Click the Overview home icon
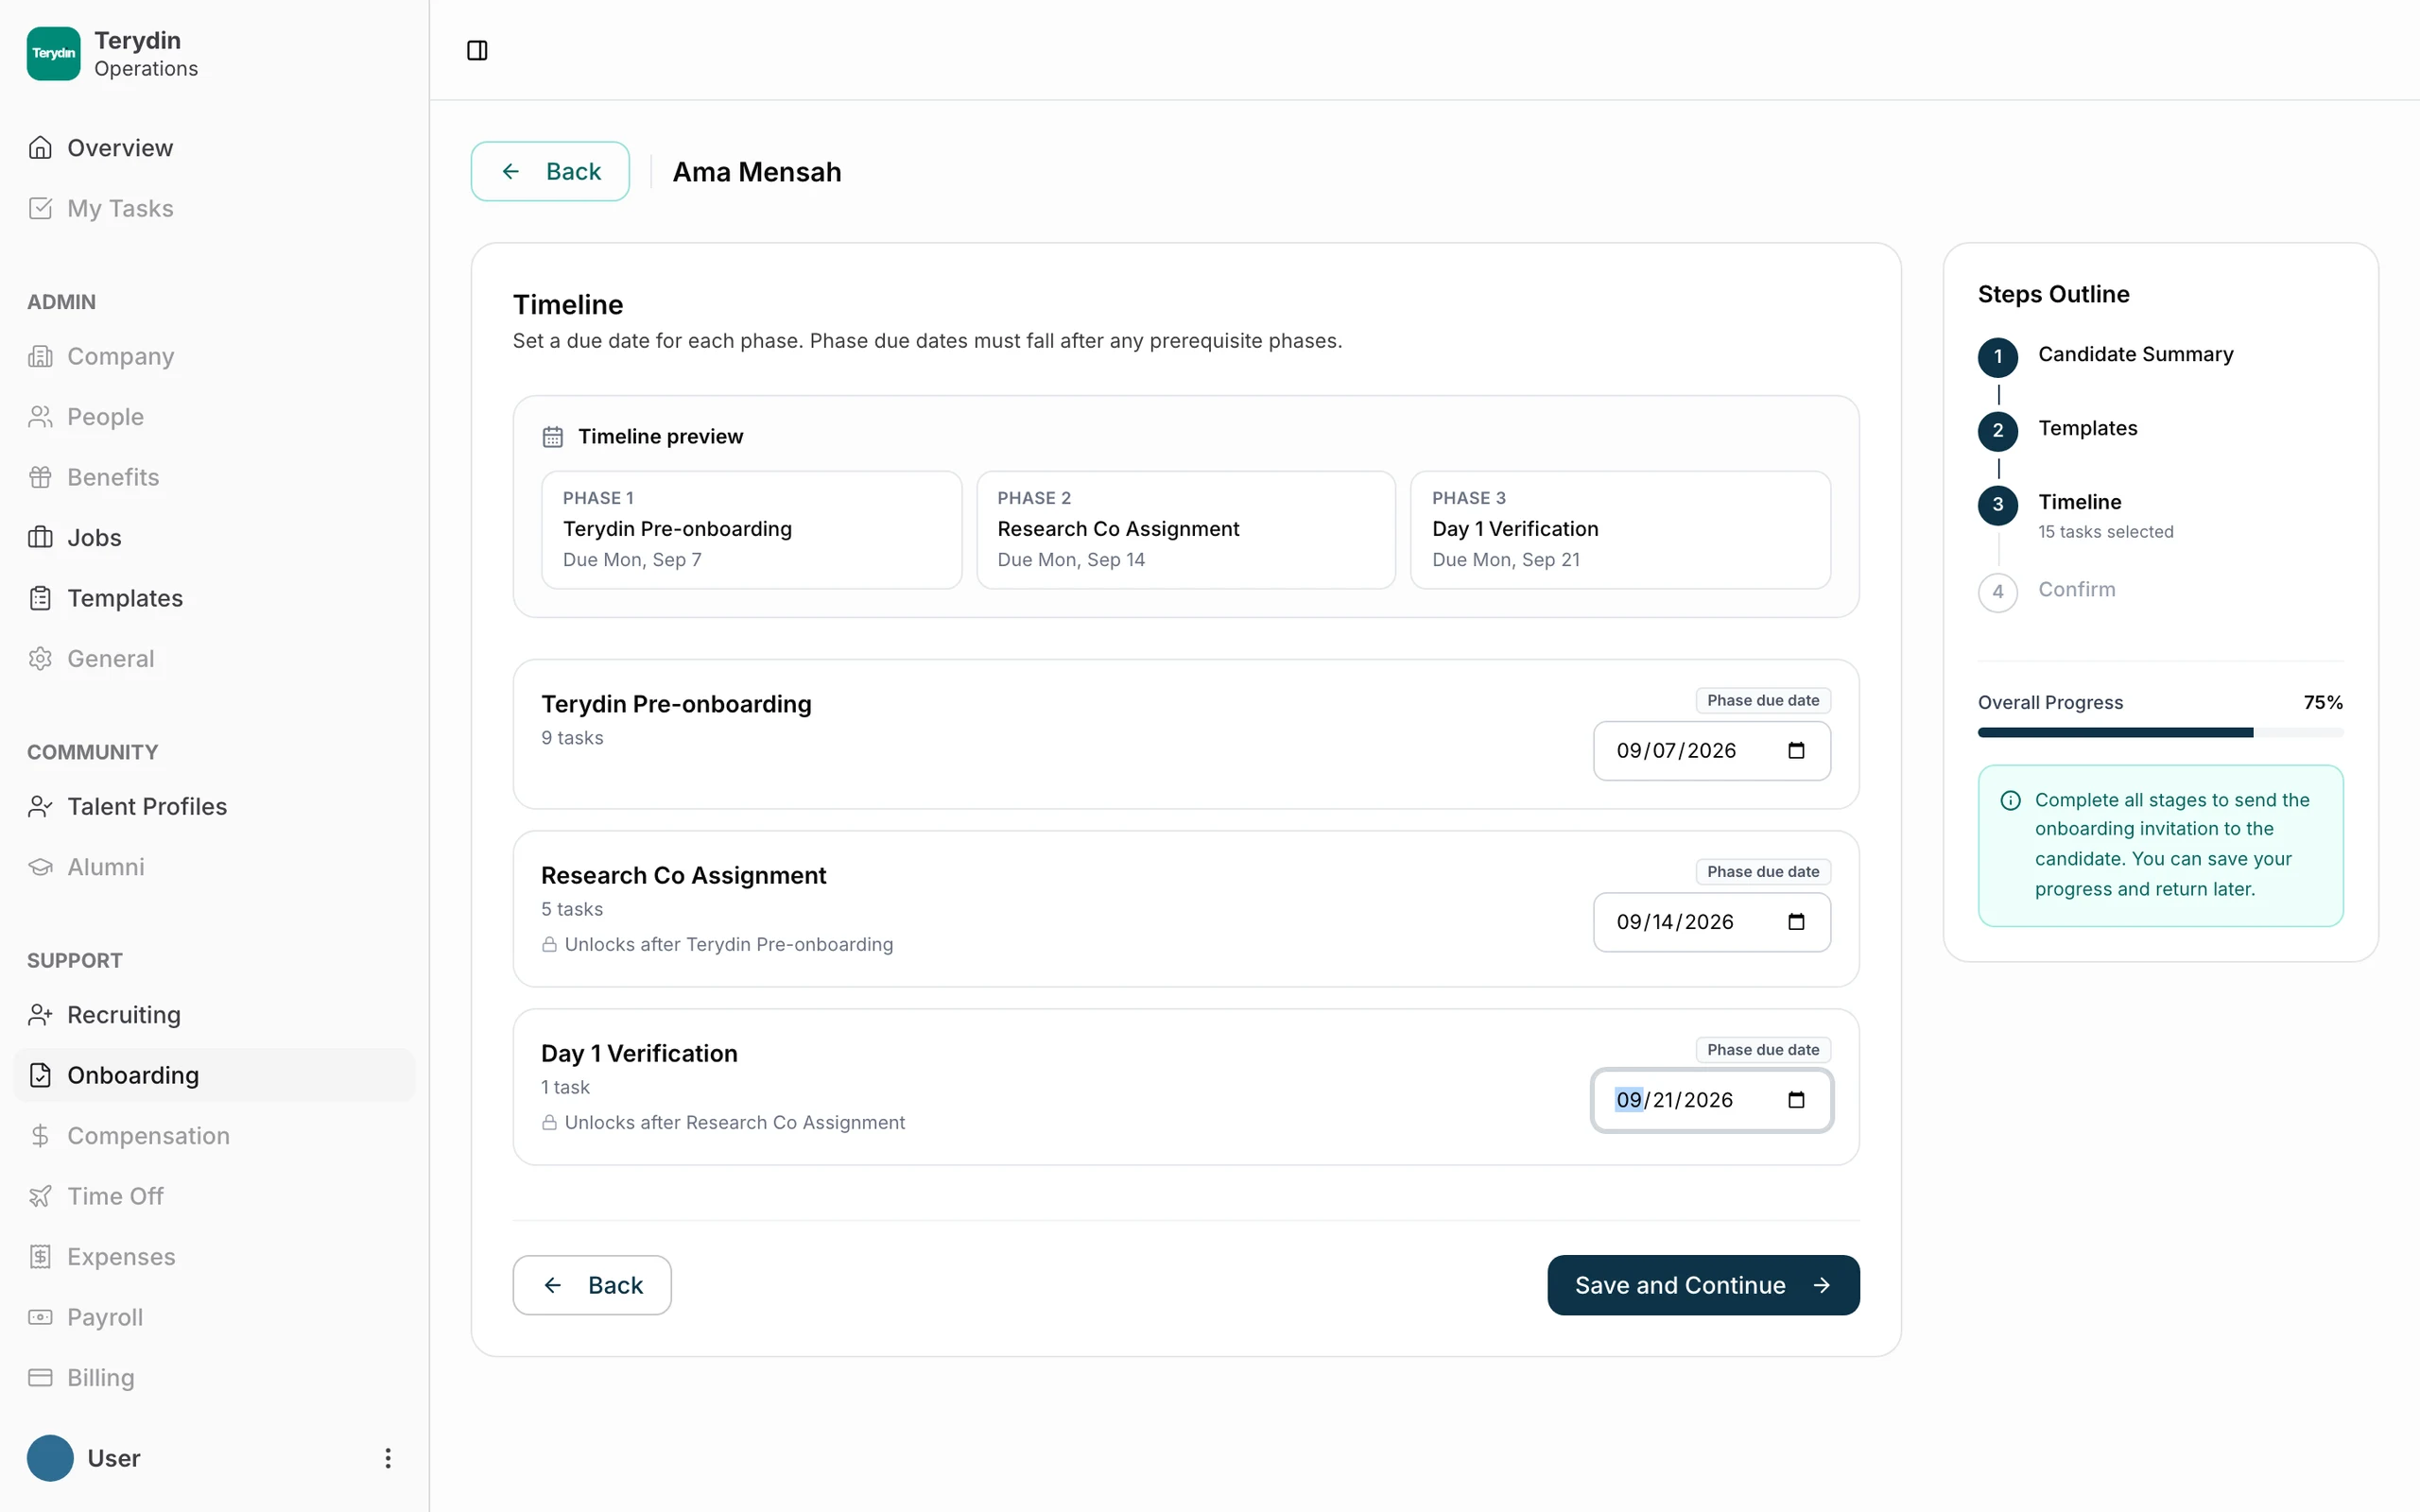The width and height of the screenshot is (2420, 1512). pyautogui.click(x=40, y=148)
